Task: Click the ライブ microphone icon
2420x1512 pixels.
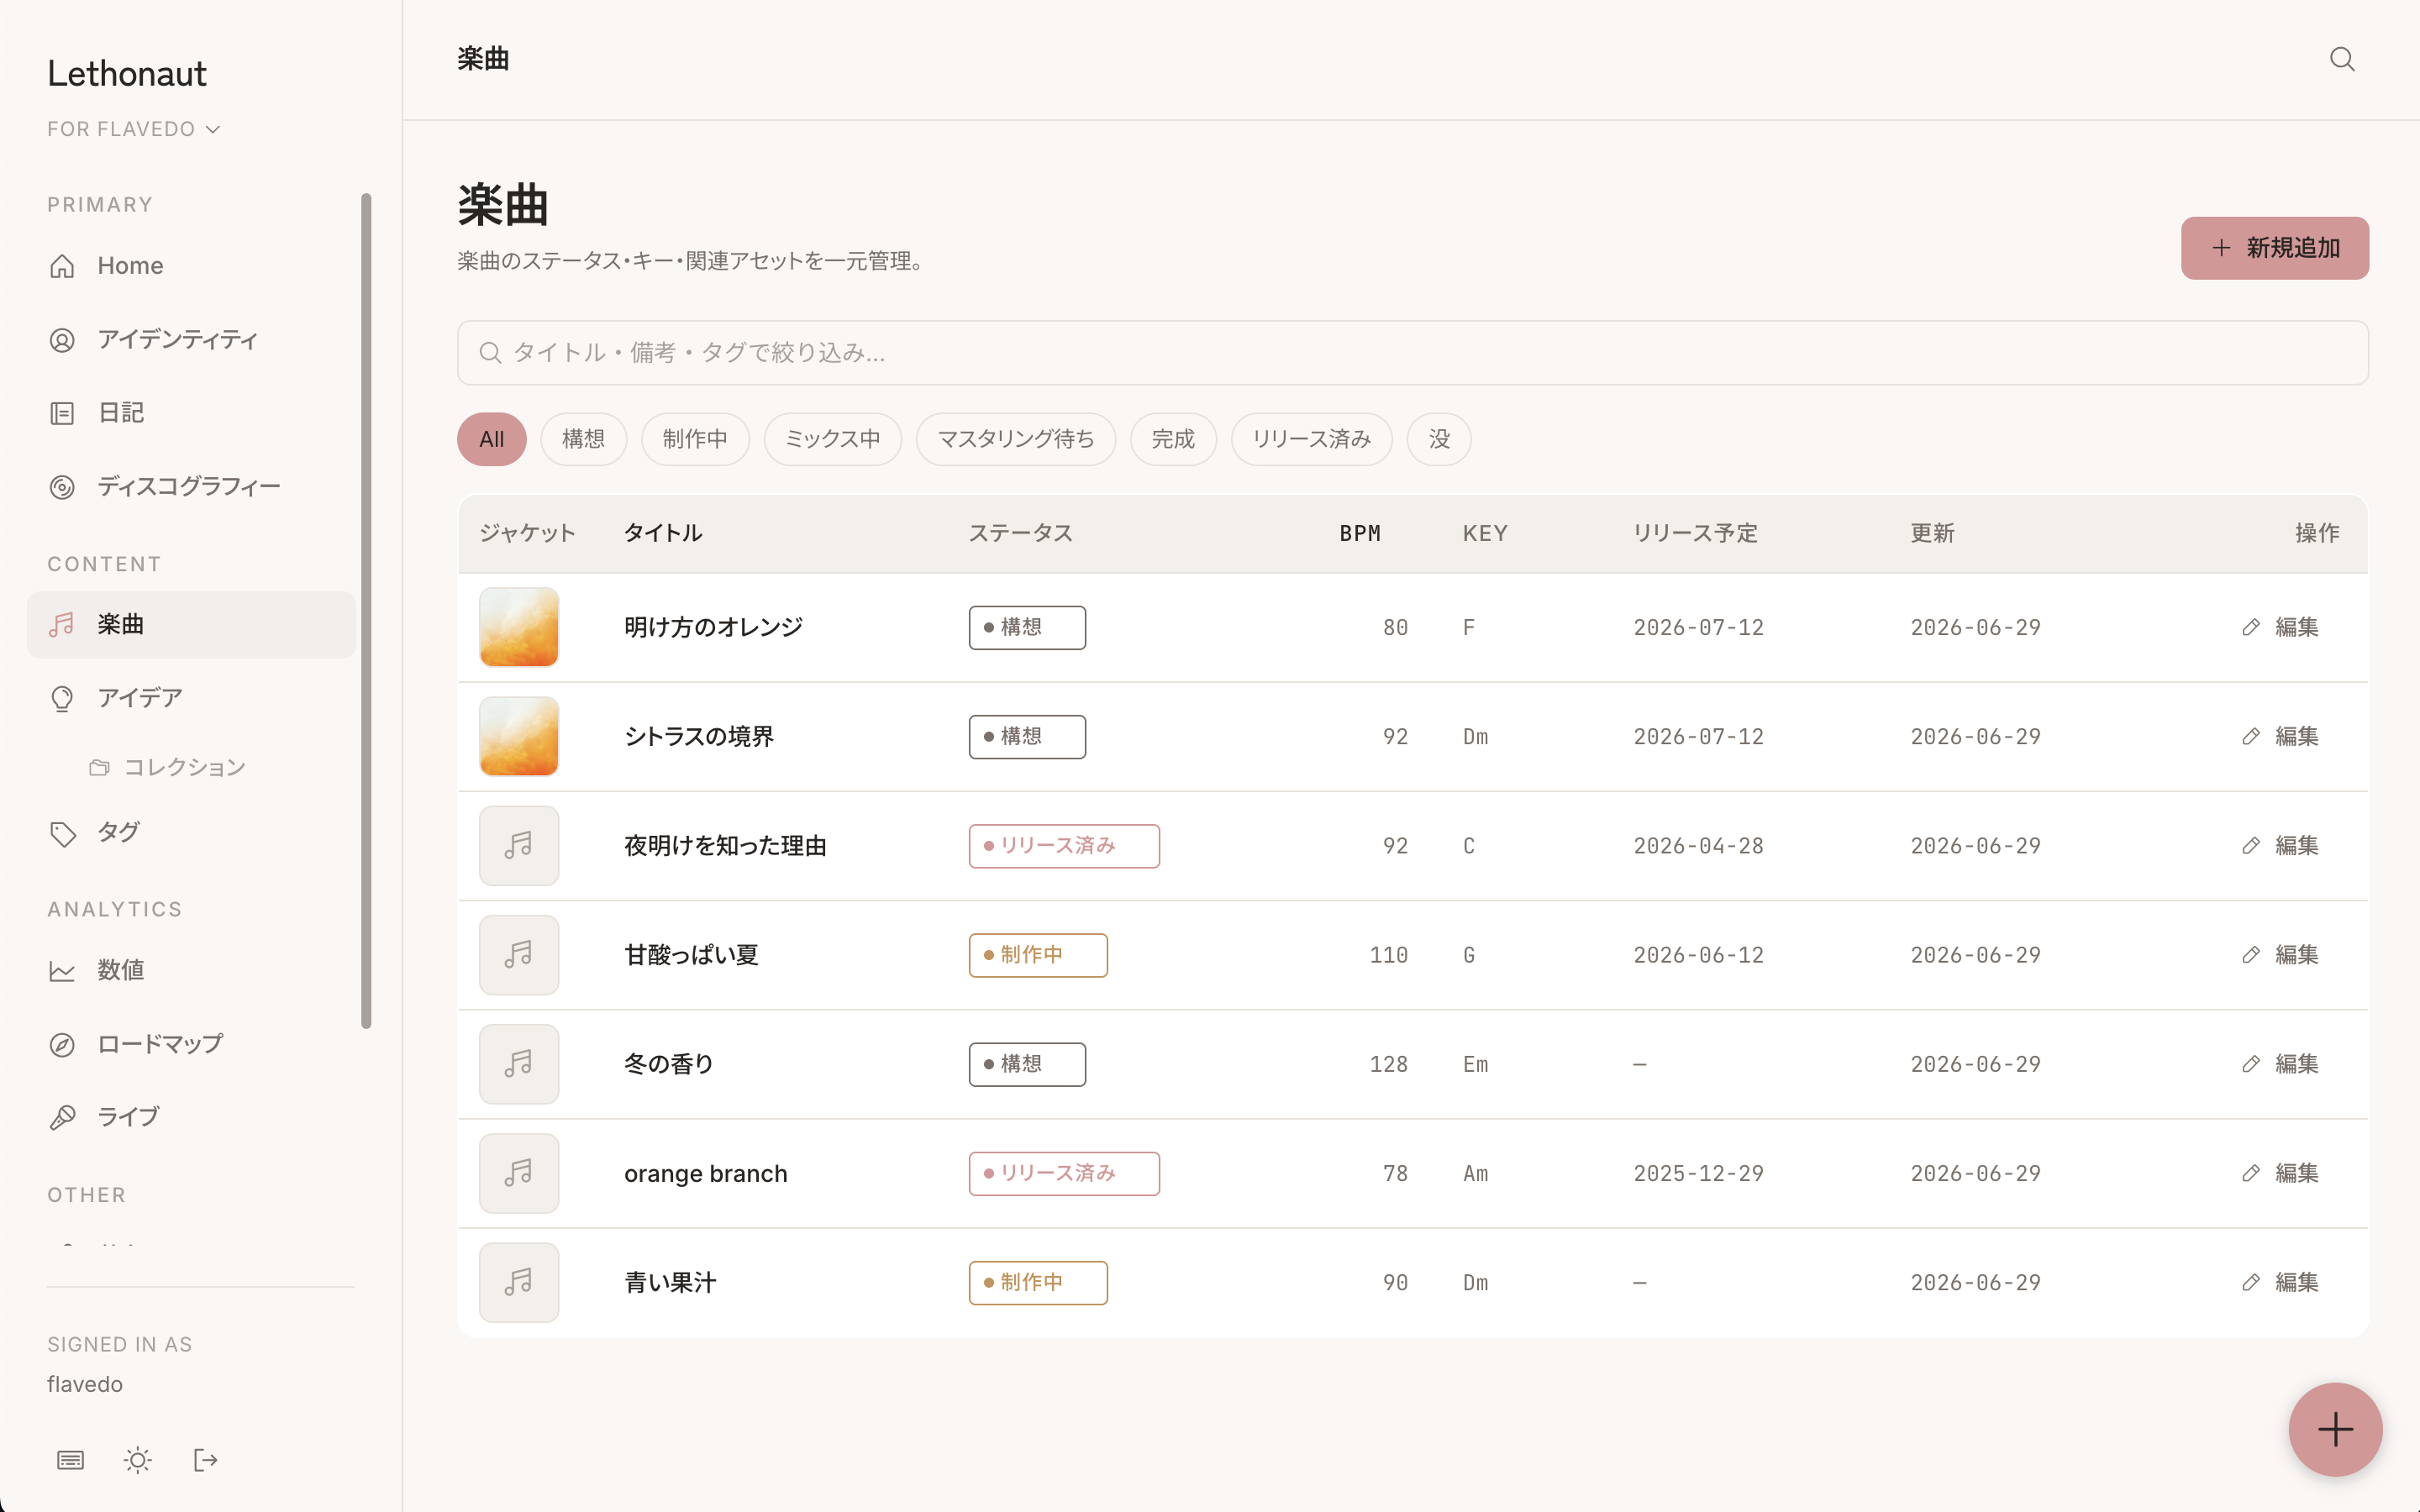Action: click(62, 1117)
